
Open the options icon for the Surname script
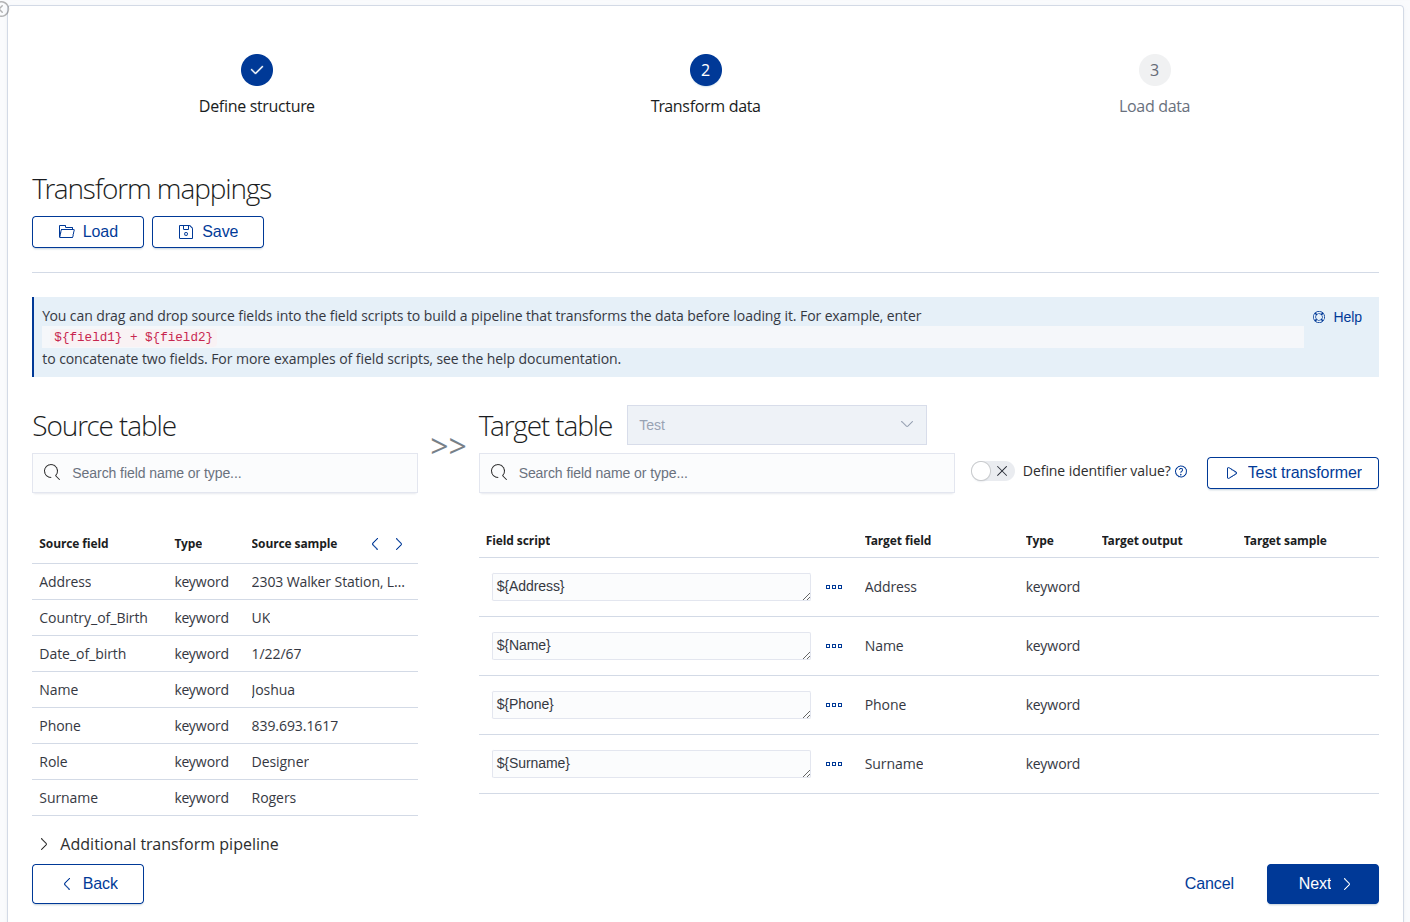(x=834, y=764)
